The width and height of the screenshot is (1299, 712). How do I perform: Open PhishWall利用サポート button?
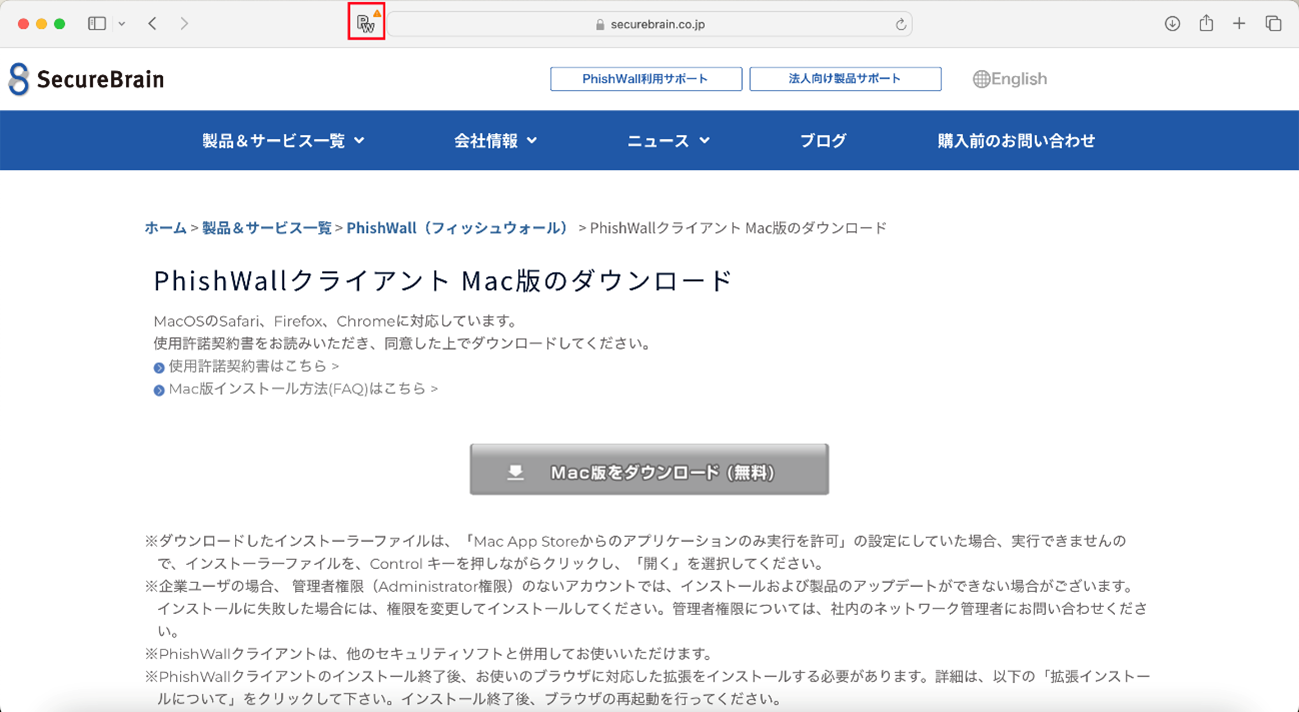coord(646,79)
